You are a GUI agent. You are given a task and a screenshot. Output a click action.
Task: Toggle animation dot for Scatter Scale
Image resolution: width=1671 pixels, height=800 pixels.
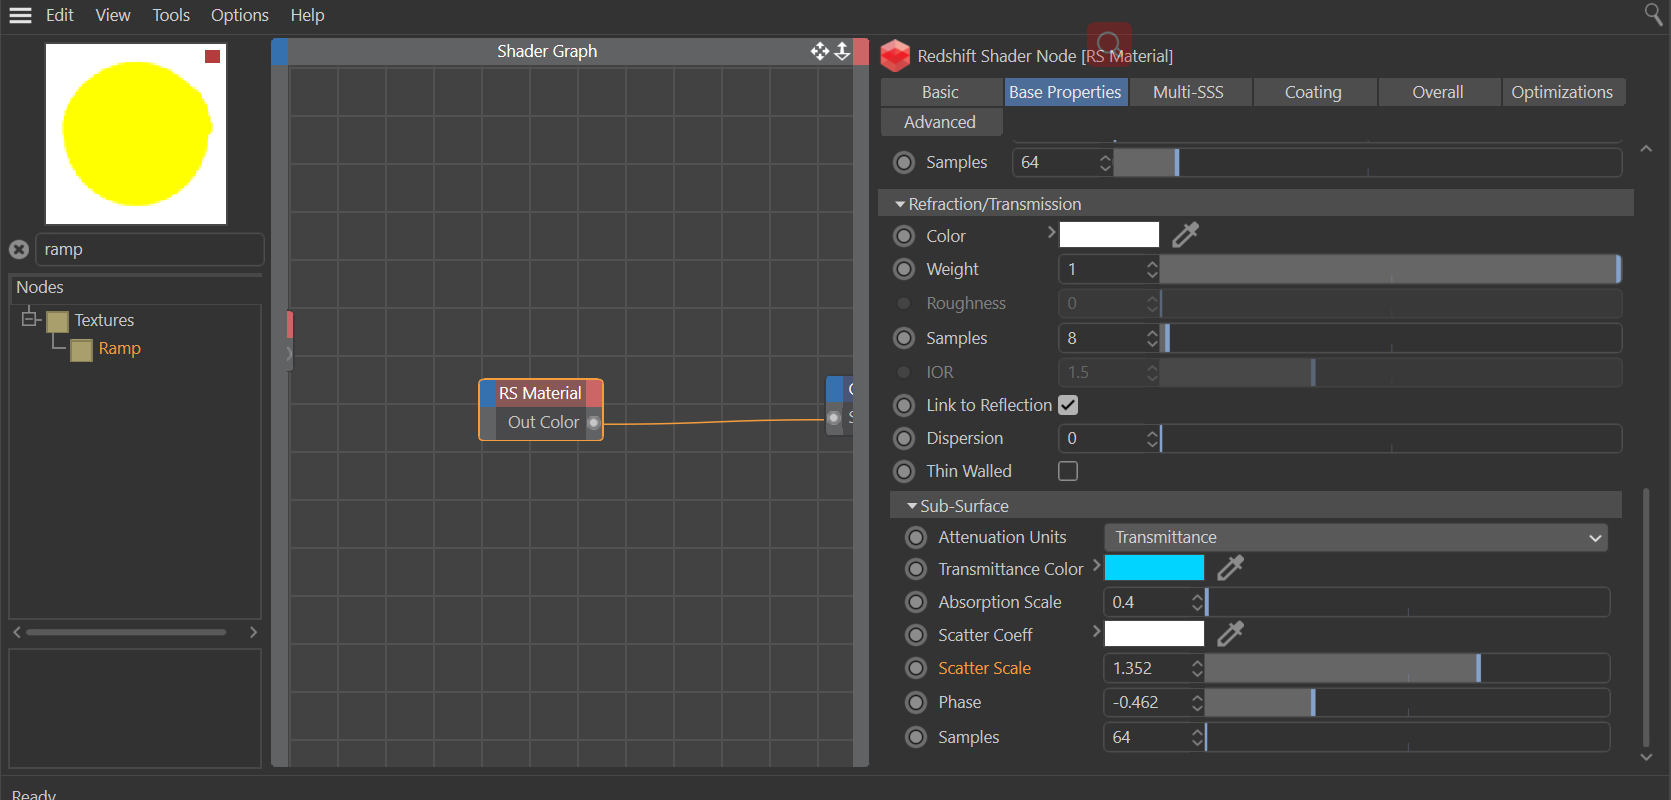coord(916,668)
